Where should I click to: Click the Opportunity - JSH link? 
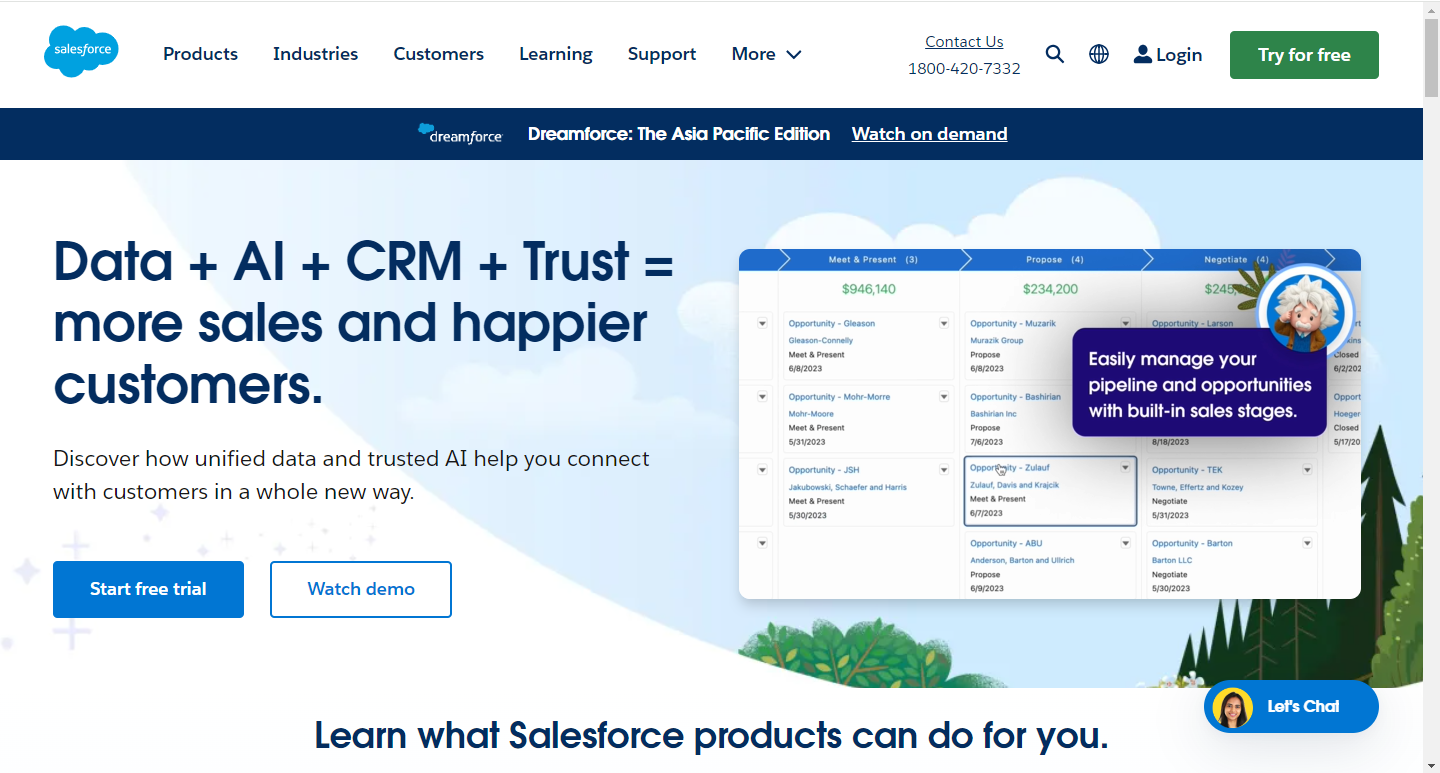point(823,470)
